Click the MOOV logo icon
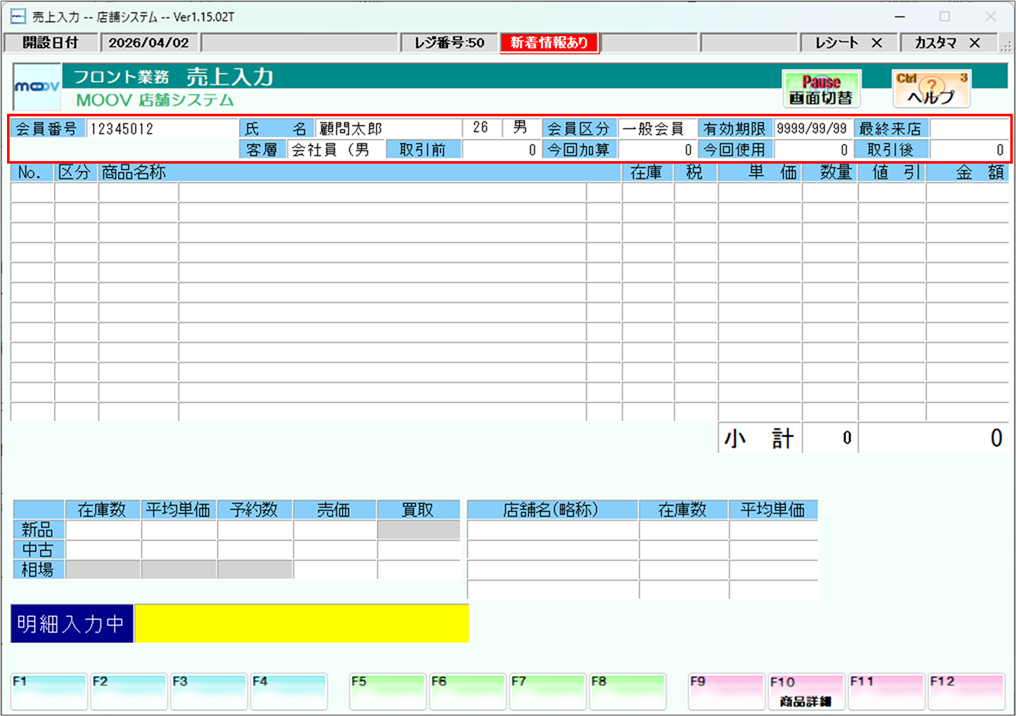 (36, 90)
